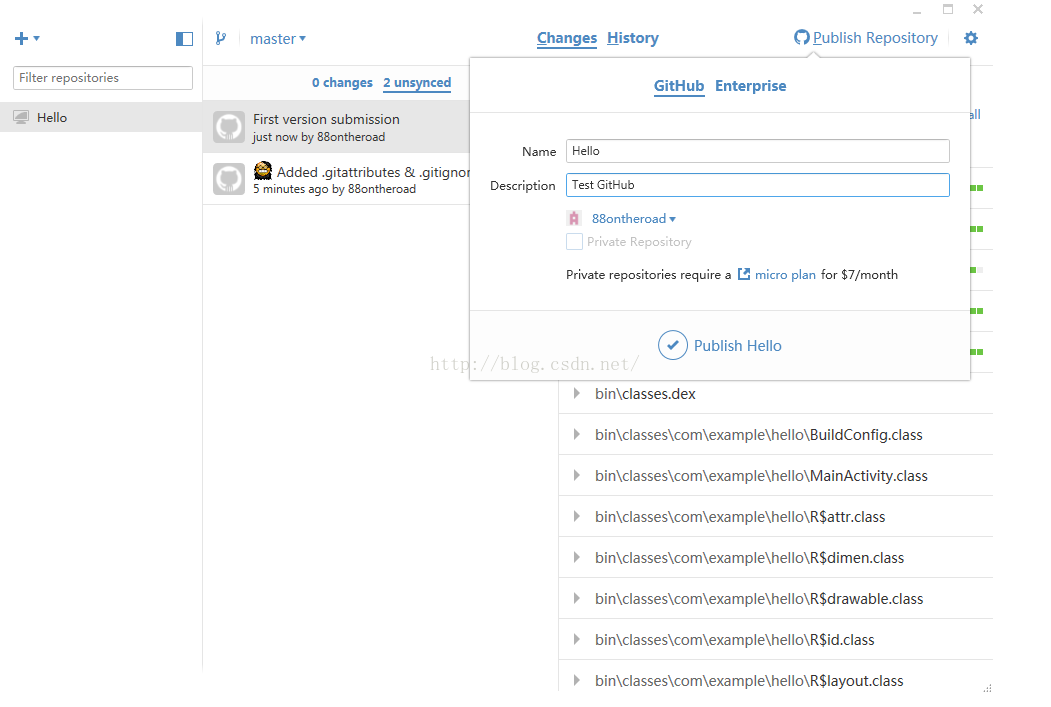Expand R$id.class file diff
The height and width of the screenshot is (707, 1051).
576,639
